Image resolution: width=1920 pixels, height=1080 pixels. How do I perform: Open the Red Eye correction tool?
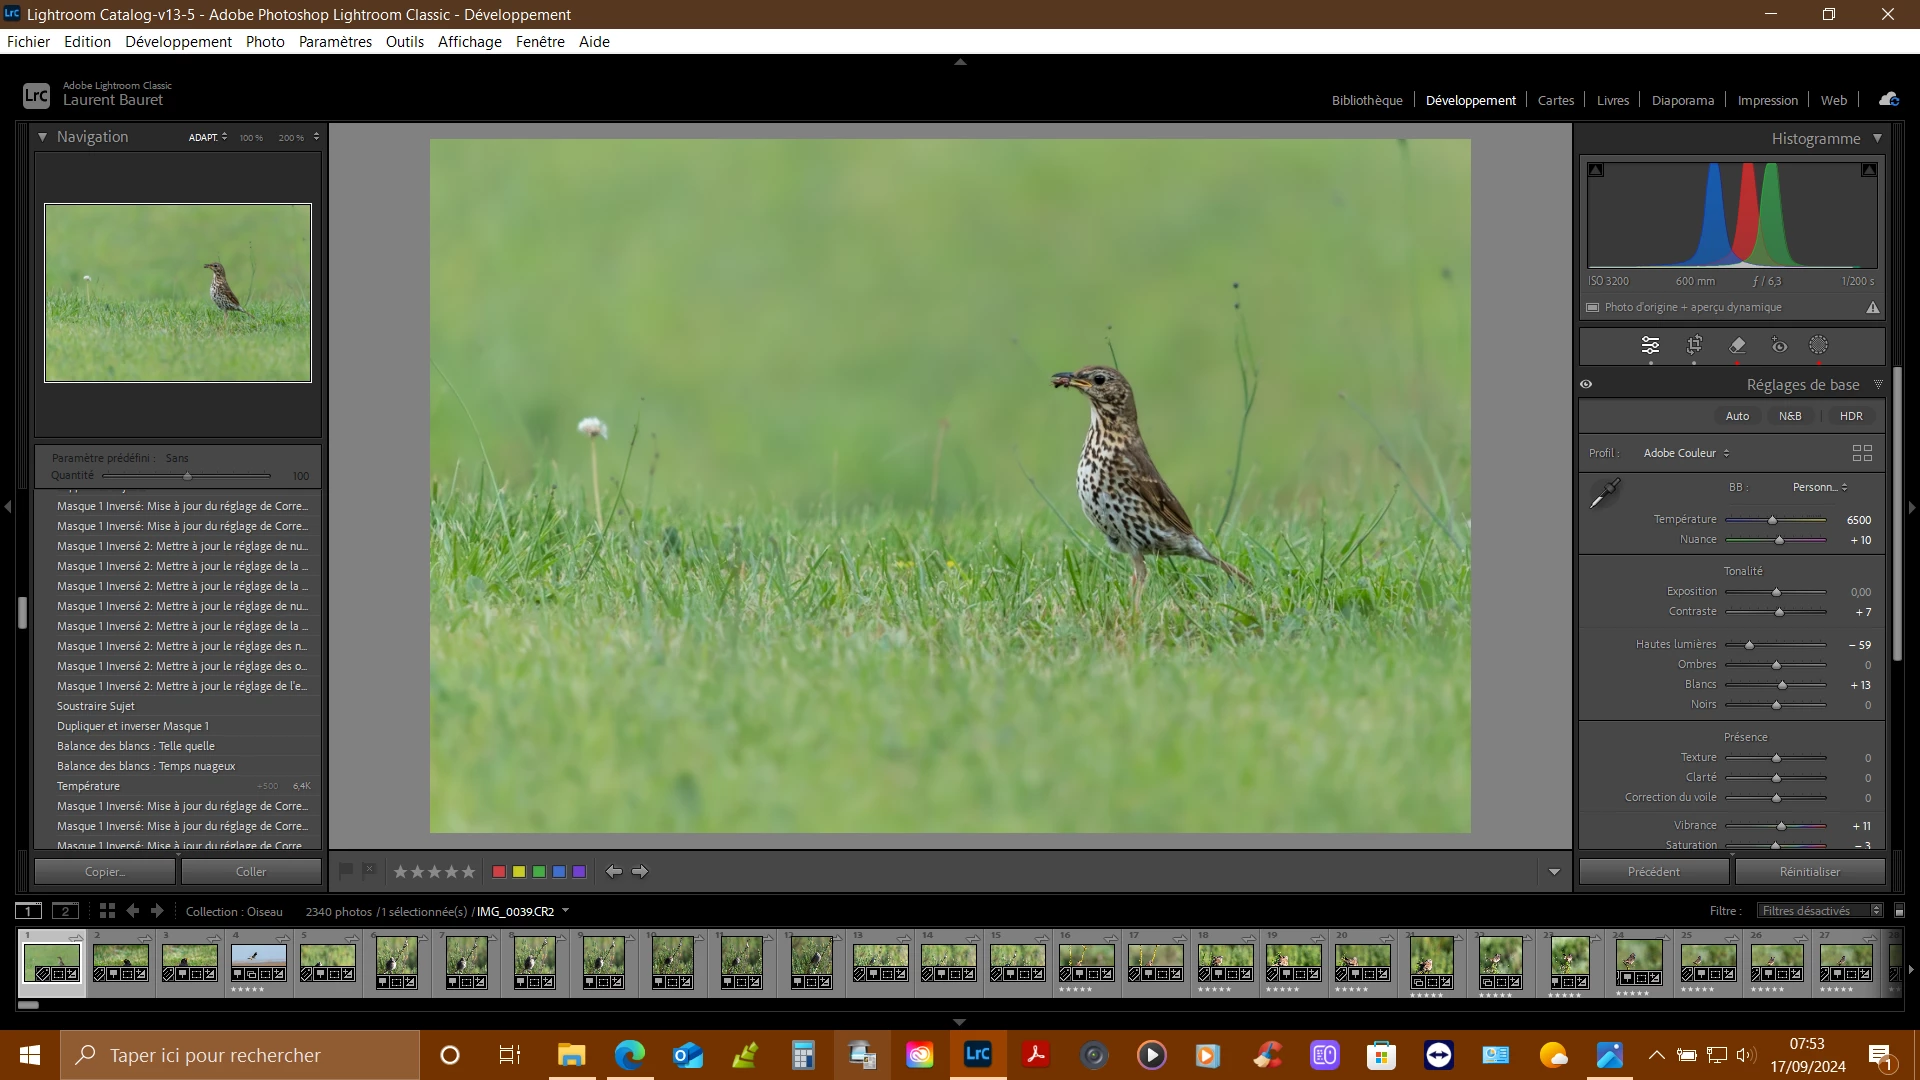pyautogui.click(x=1779, y=345)
